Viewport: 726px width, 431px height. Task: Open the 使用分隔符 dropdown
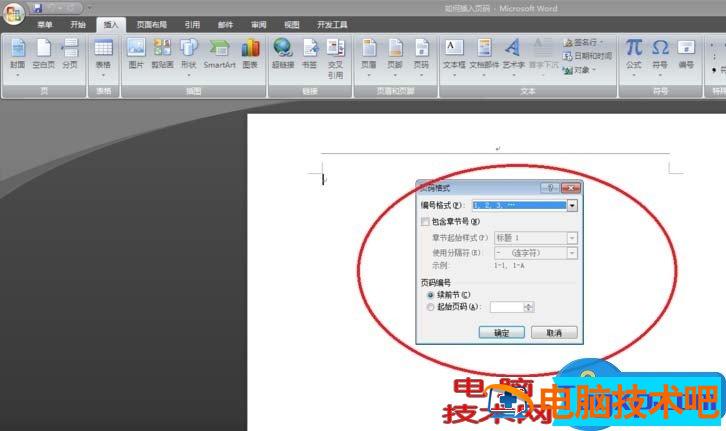click(x=572, y=253)
